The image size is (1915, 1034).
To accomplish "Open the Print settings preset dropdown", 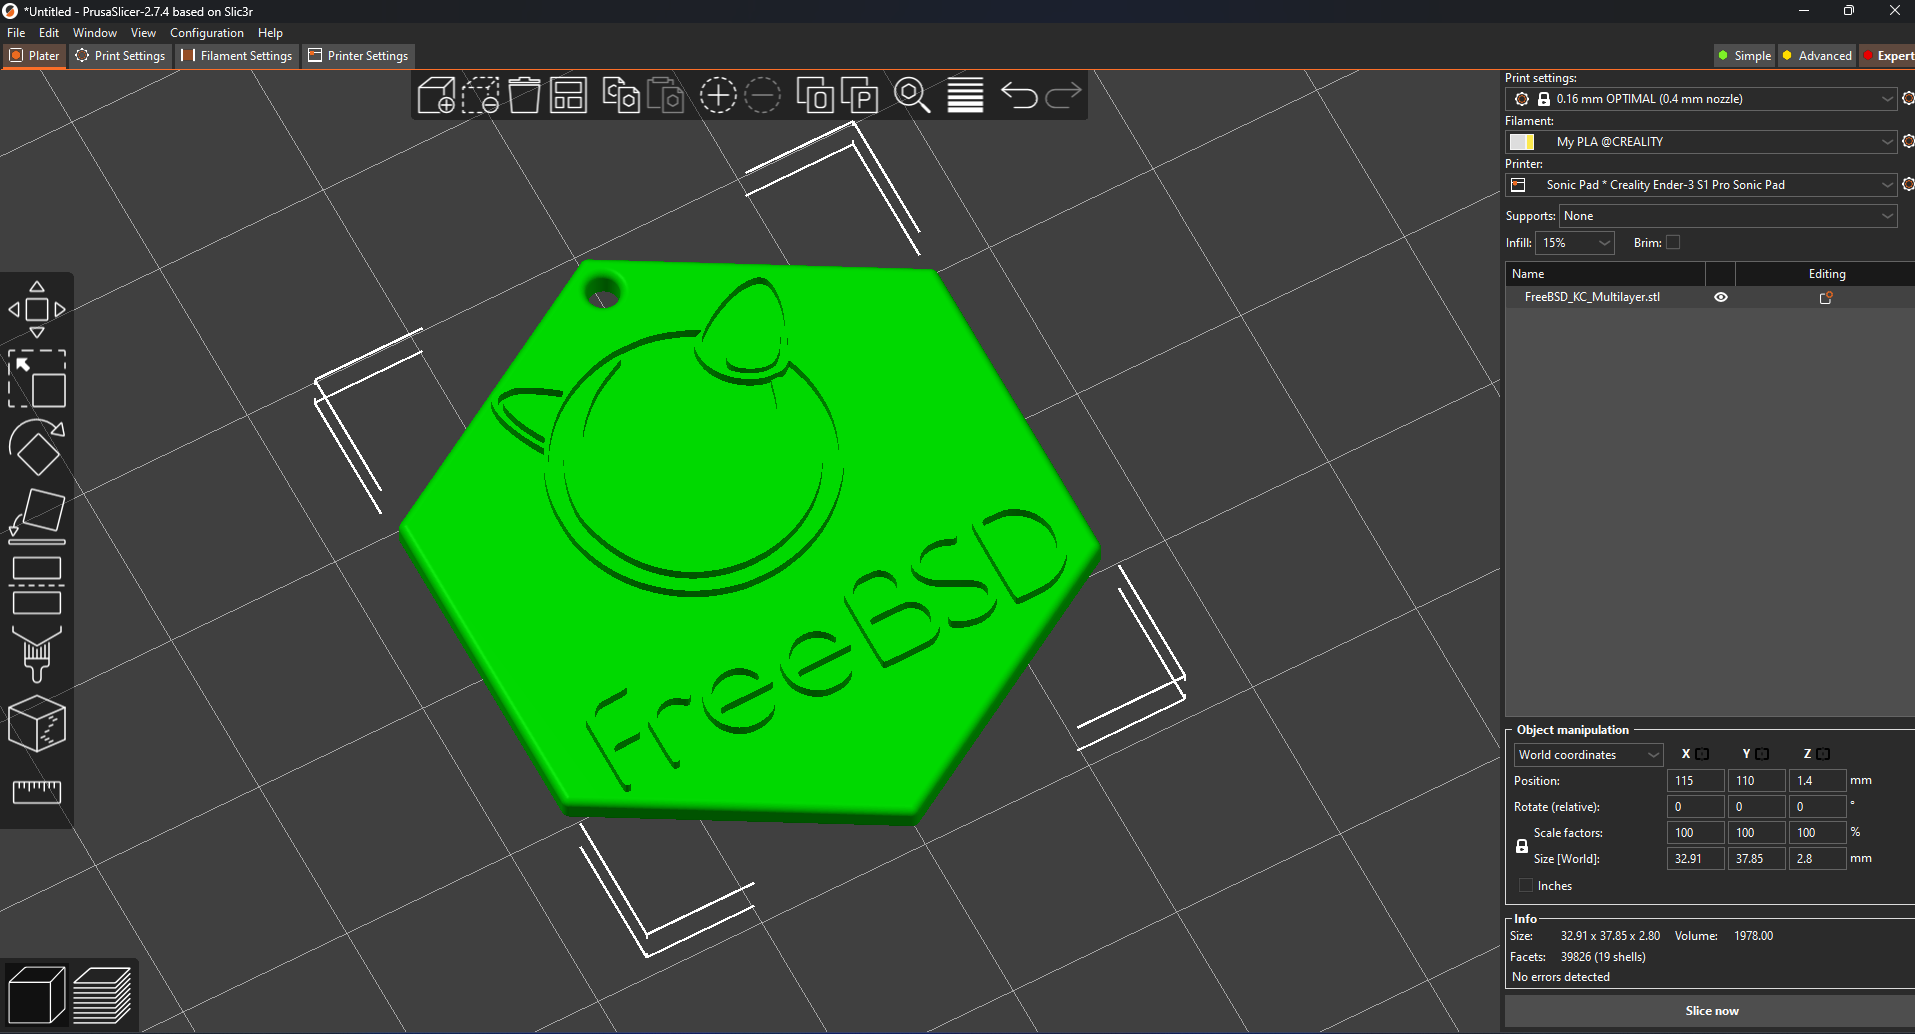I will 1700,99.
